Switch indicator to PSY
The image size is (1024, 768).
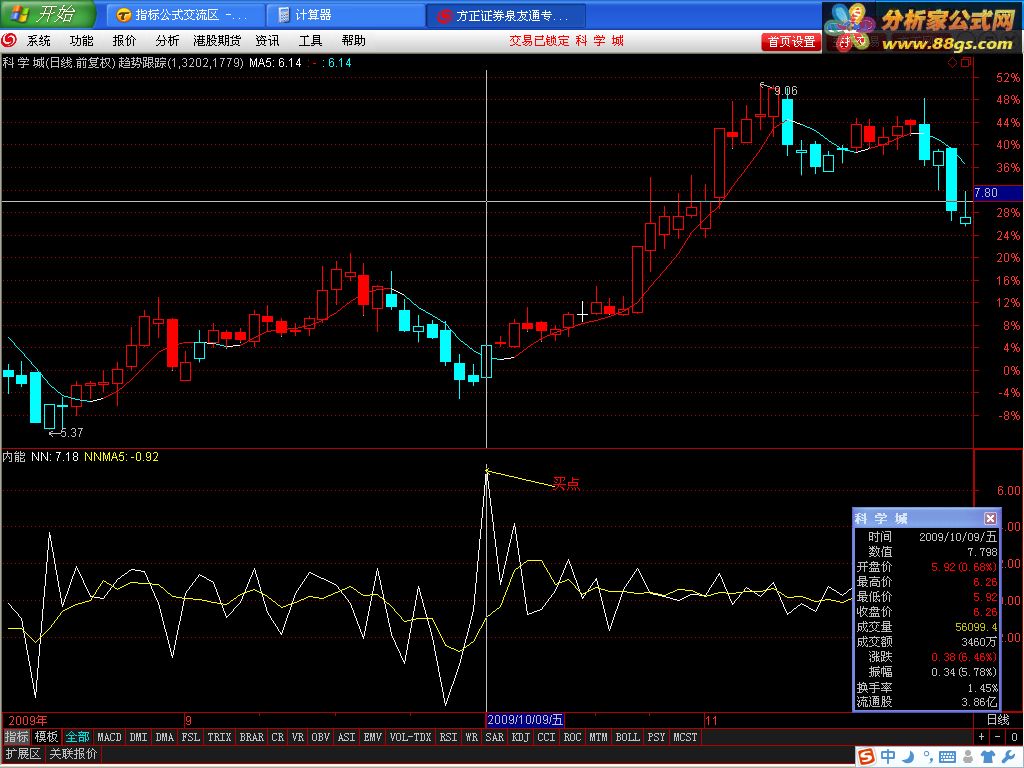coord(656,737)
